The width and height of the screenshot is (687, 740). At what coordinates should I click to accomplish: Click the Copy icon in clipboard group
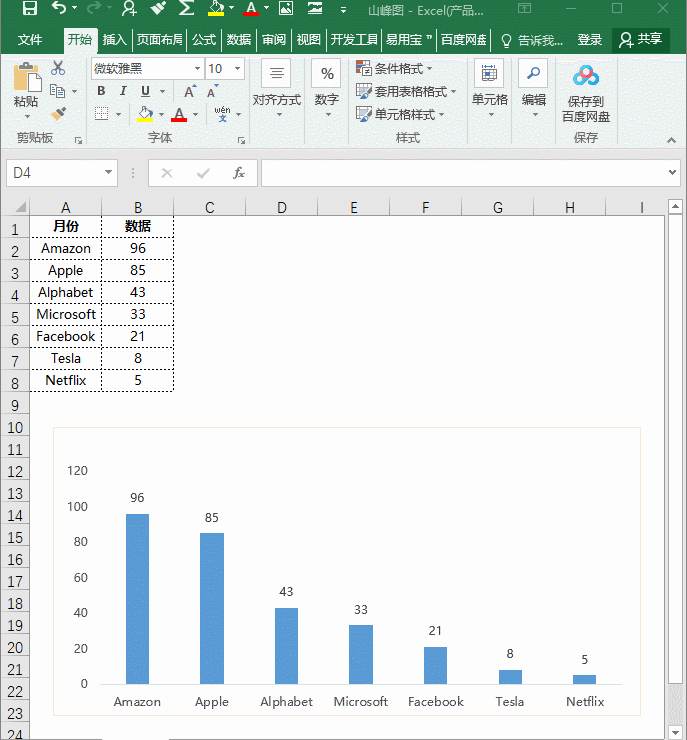click(57, 91)
